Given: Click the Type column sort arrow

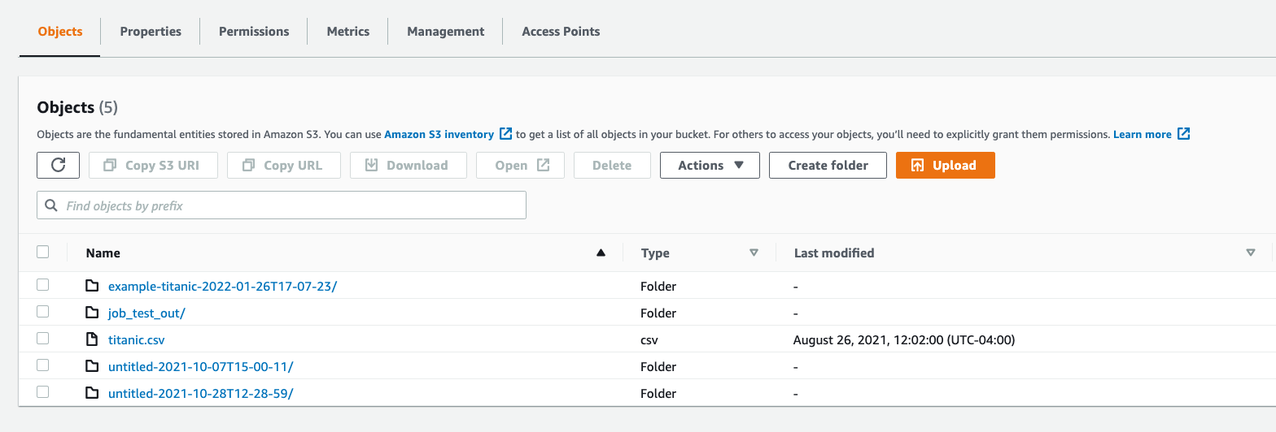Looking at the screenshot, I should [x=754, y=253].
